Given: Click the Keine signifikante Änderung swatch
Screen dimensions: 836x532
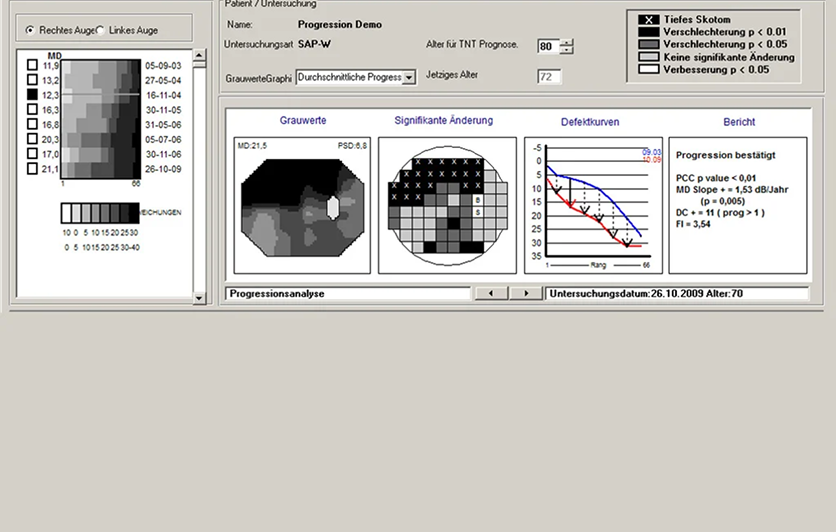Looking at the screenshot, I should pos(648,57).
